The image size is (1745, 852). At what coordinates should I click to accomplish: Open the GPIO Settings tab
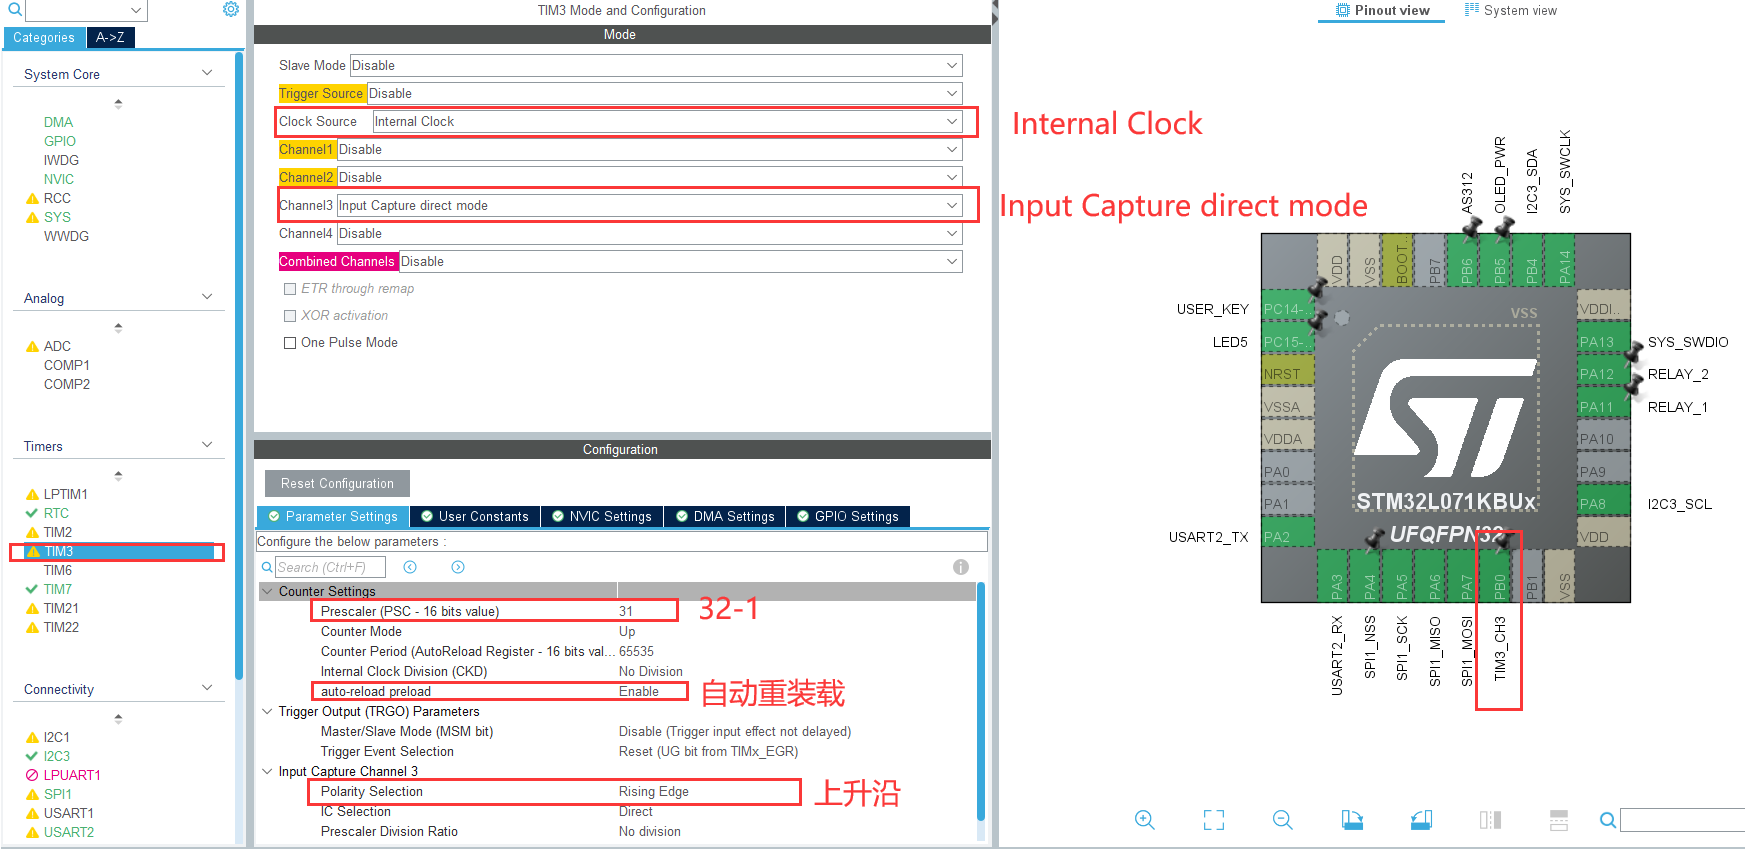tap(848, 516)
